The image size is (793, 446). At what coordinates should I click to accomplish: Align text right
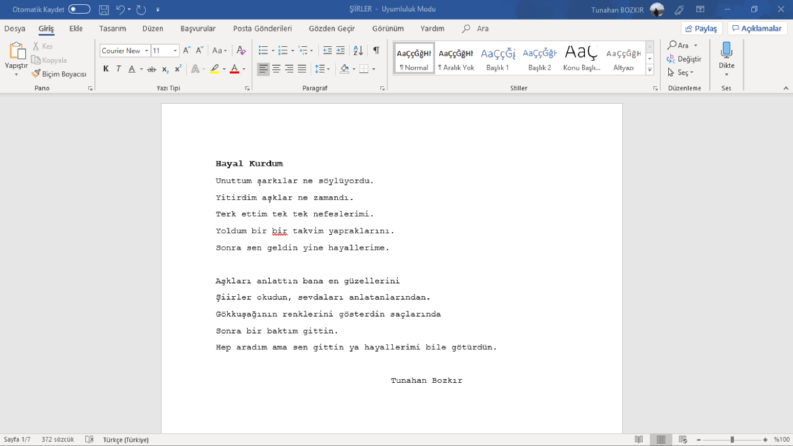(x=289, y=69)
